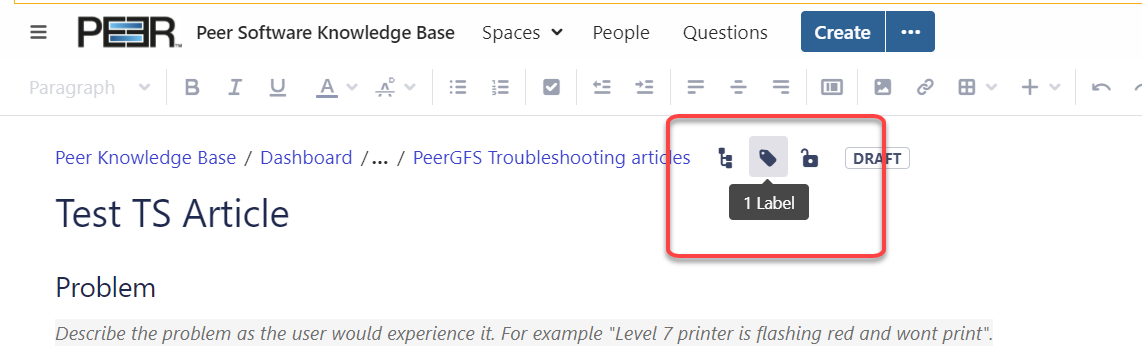Click the problem description placeholder text
This screenshot has width=1142, height=360.
pyautogui.click(x=524, y=334)
